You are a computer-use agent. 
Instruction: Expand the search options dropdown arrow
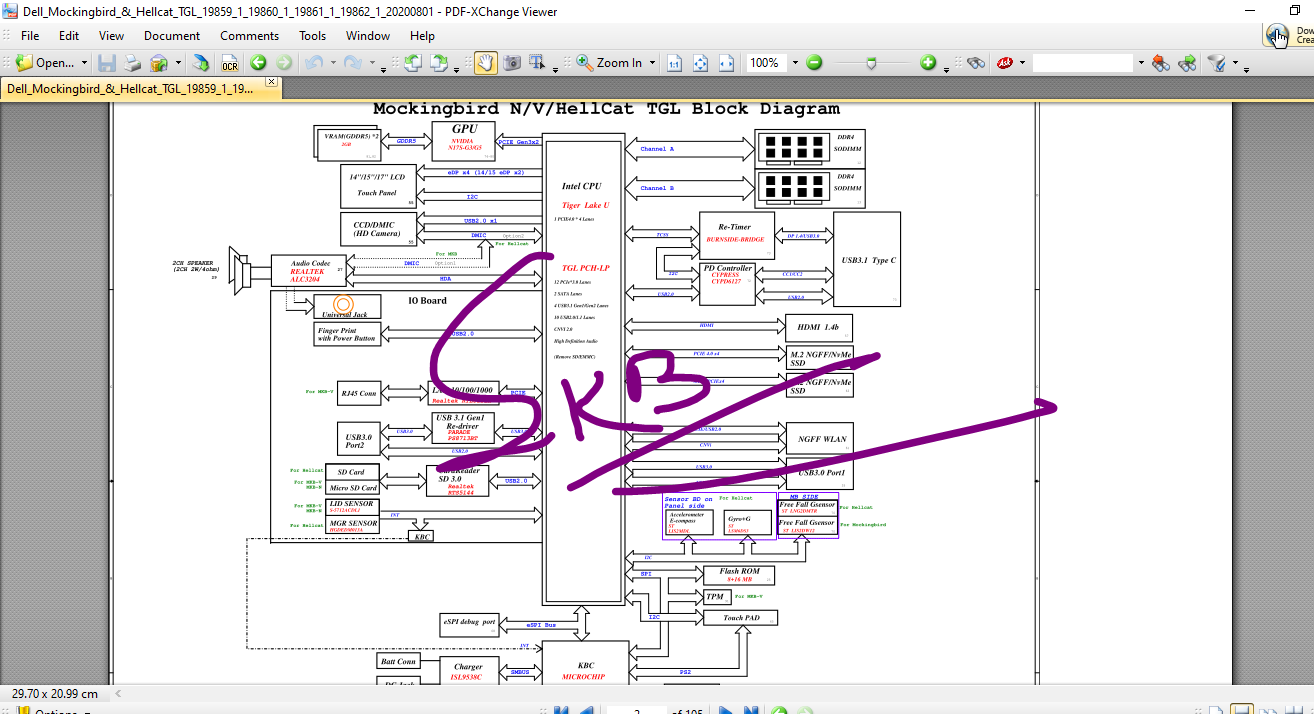tap(1235, 63)
